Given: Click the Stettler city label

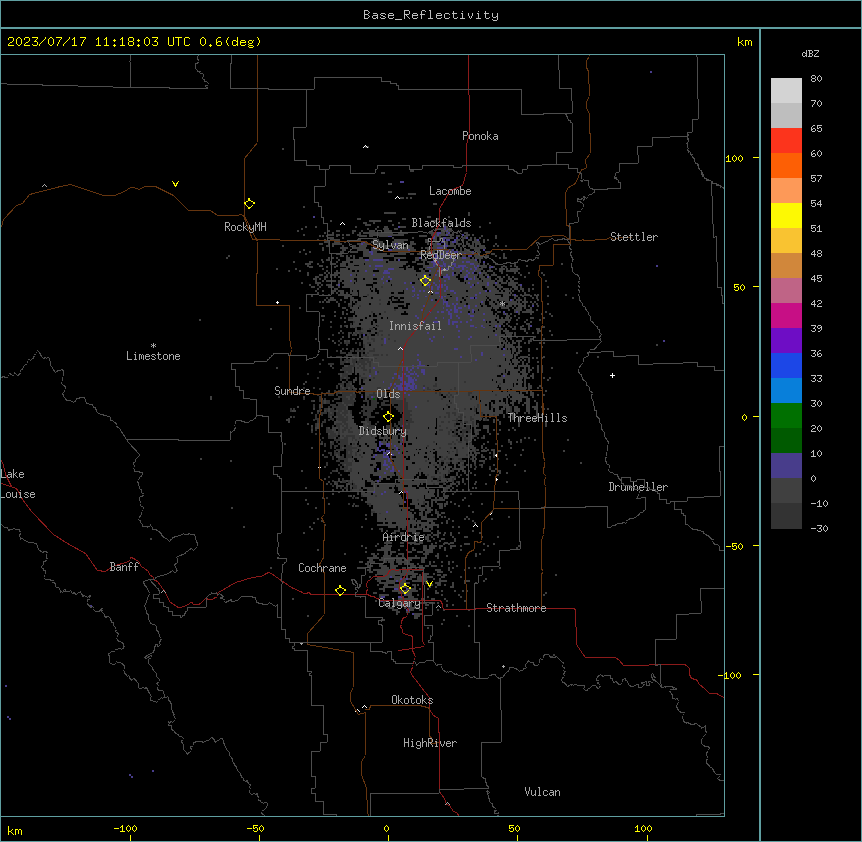Looking at the screenshot, I should [634, 237].
